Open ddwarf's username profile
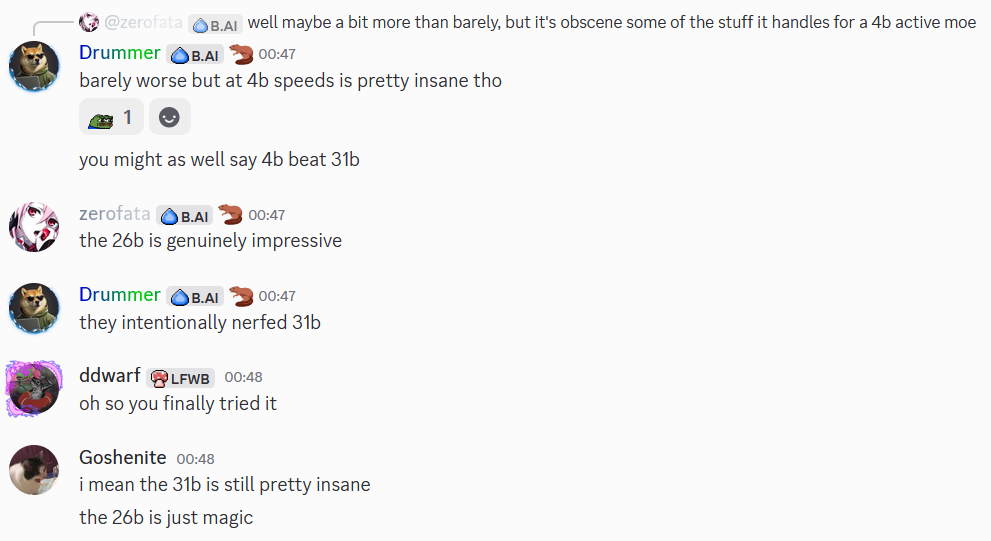 [109, 376]
